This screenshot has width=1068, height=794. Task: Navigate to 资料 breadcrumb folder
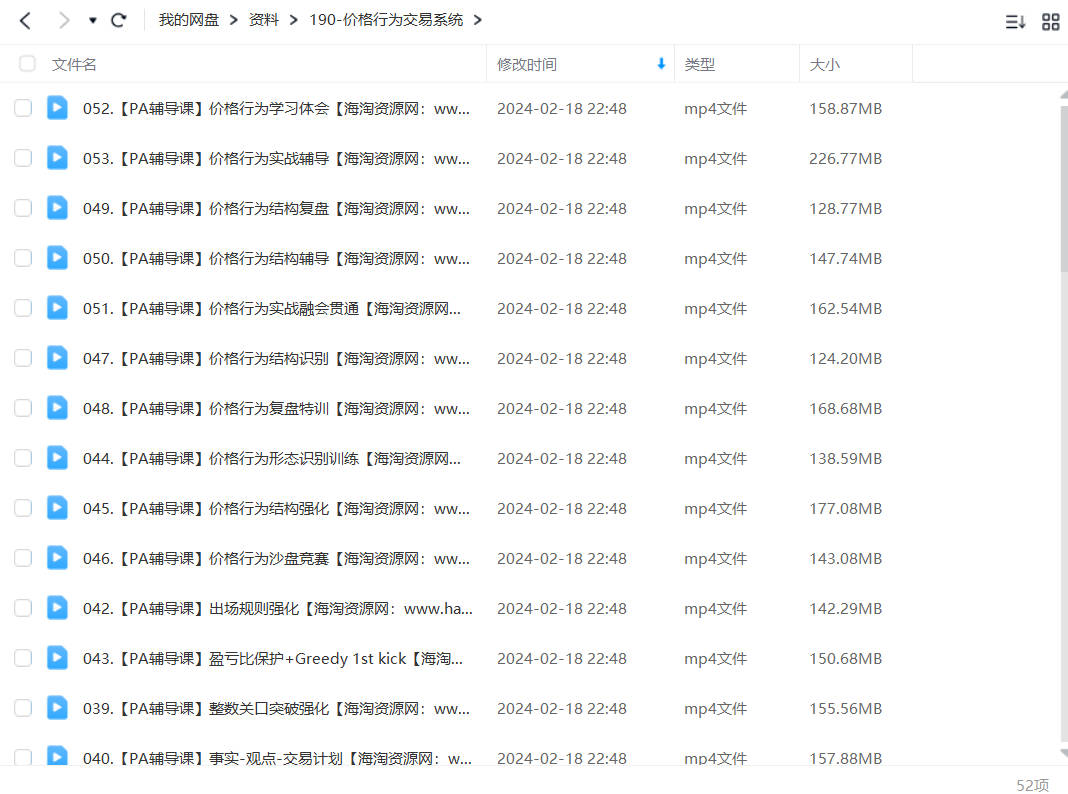click(x=264, y=20)
